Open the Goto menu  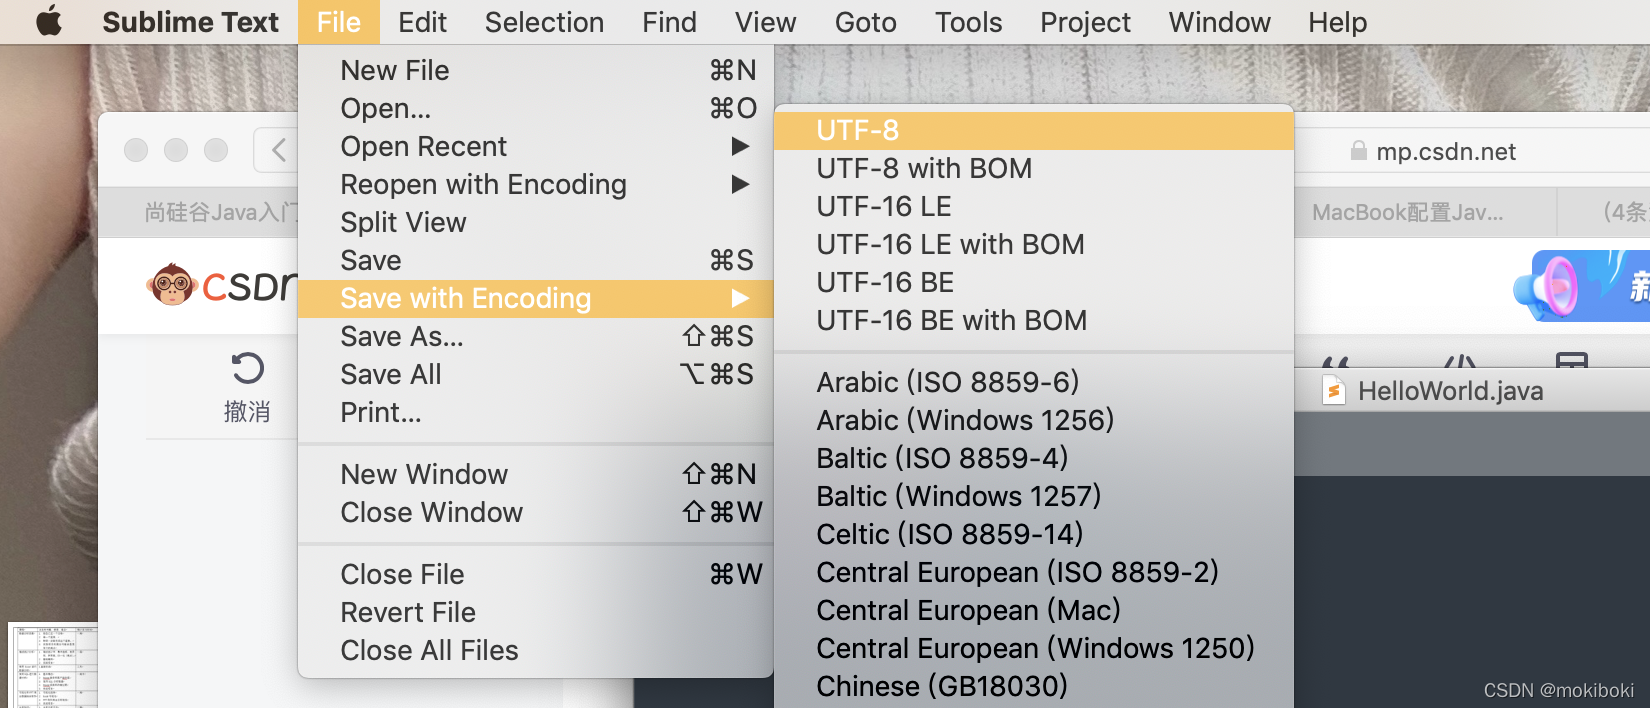(x=865, y=22)
